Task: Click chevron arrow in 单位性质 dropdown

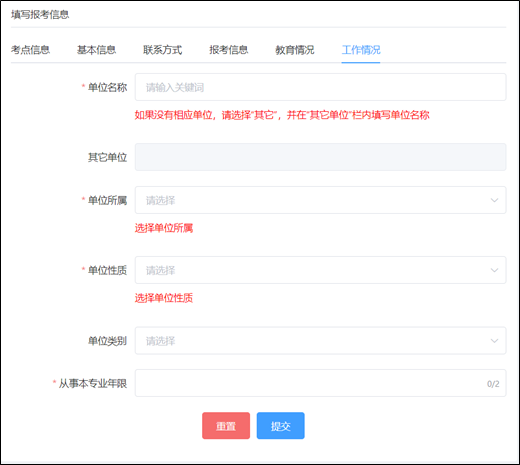Action: [494, 270]
